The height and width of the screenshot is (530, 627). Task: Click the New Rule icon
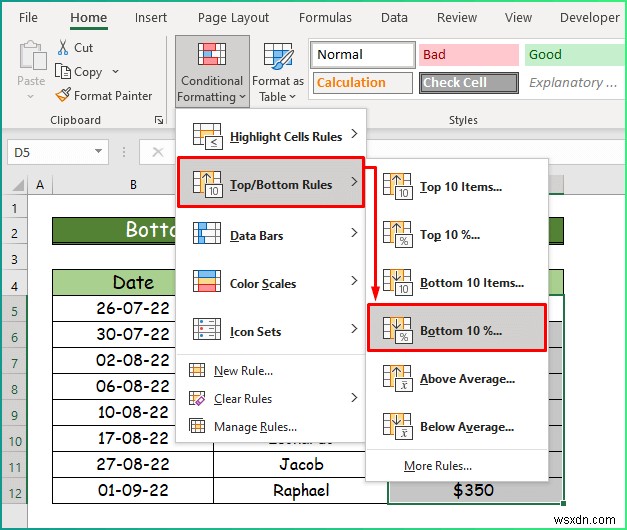[197, 370]
